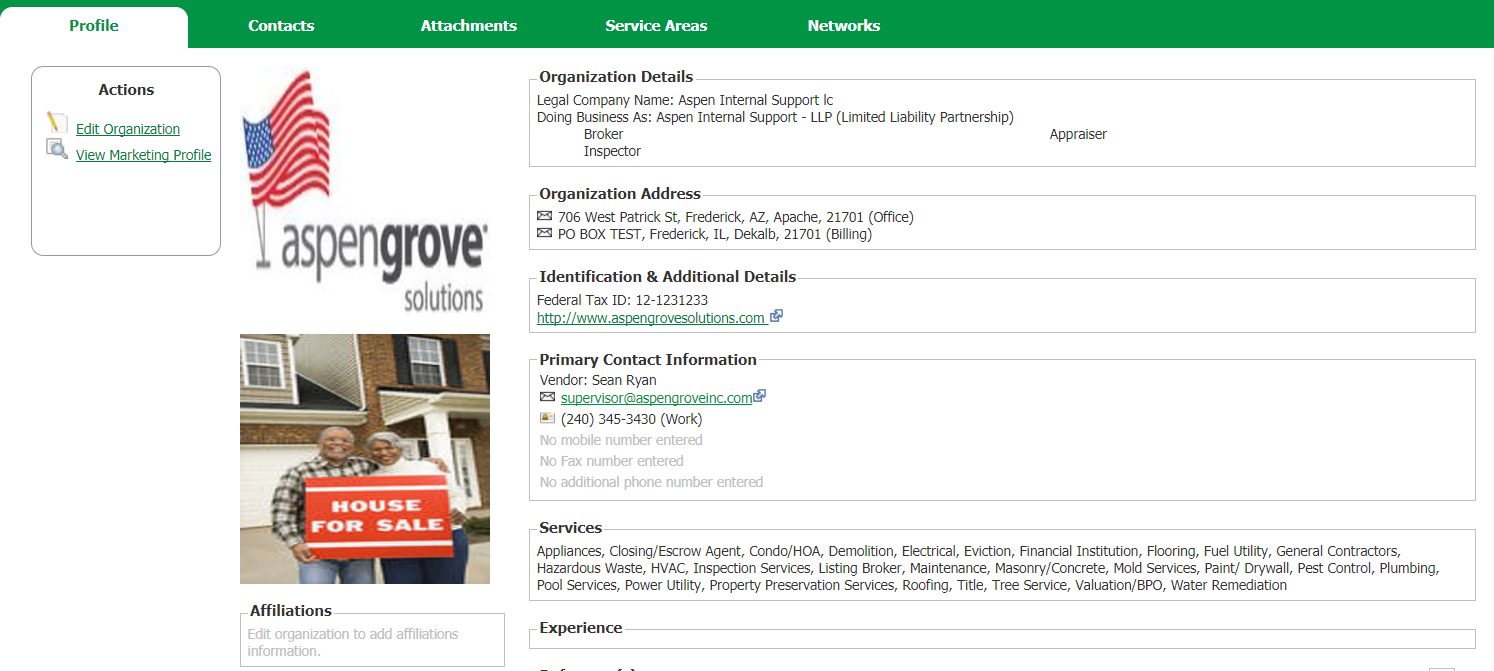Click the Identification & Additional Details heading

coord(668,277)
